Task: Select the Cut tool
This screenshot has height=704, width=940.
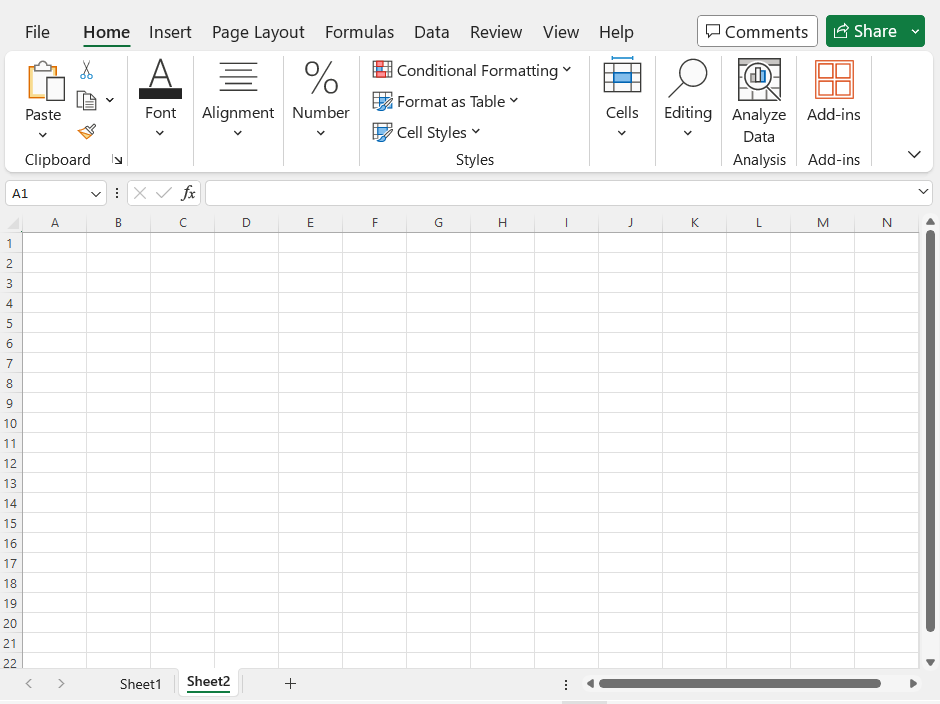Action: [x=86, y=70]
